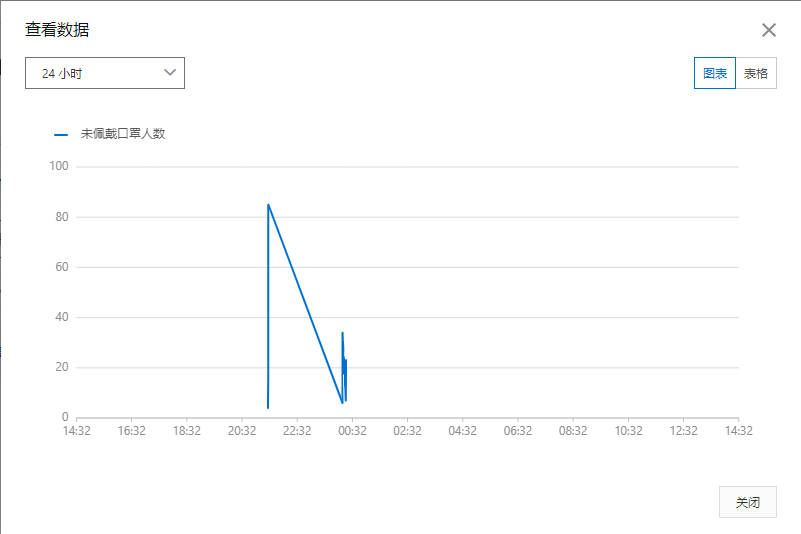
Task: Open the 24 小时 time range dropdown
Action: 104,73
